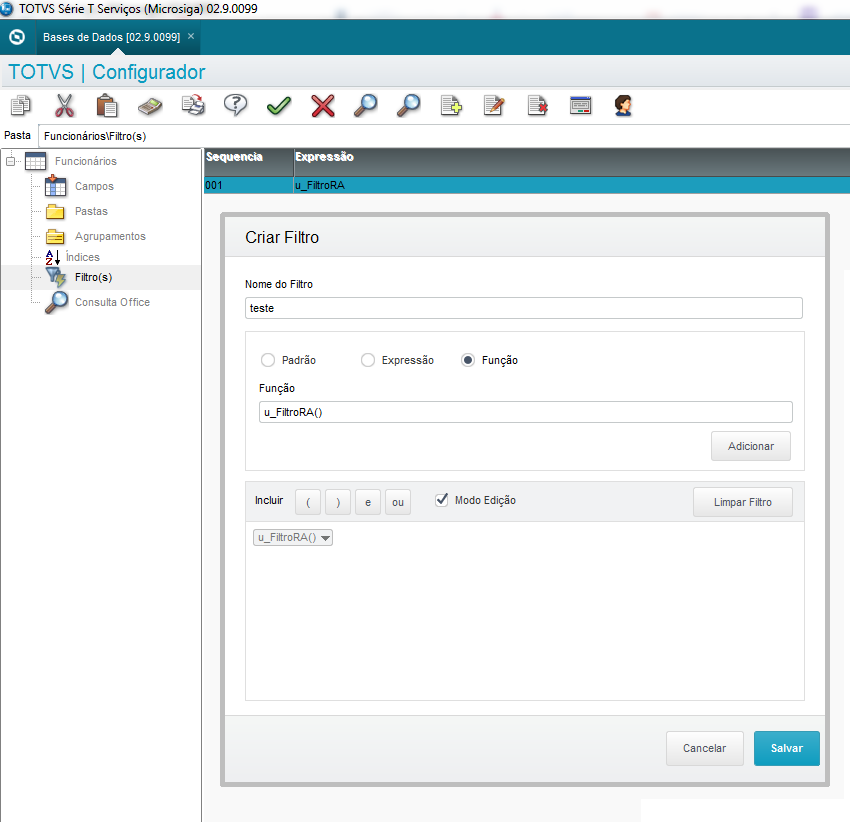Open the Help question mark icon
The height and width of the screenshot is (822, 850).
236,105
